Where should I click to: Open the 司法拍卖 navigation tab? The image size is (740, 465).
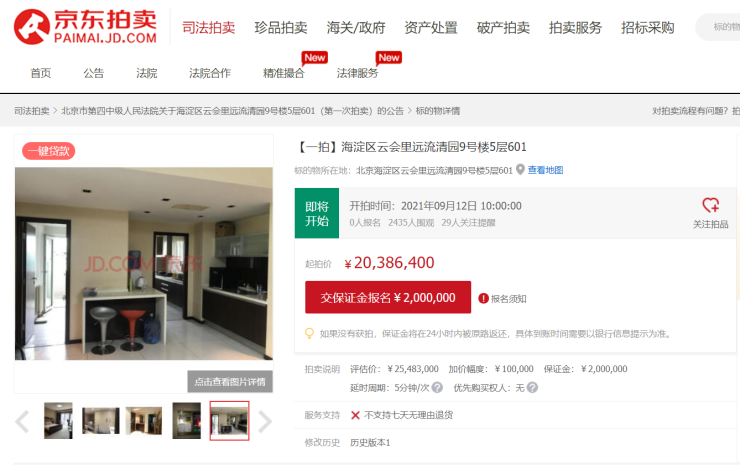pyautogui.click(x=209, y=27)
